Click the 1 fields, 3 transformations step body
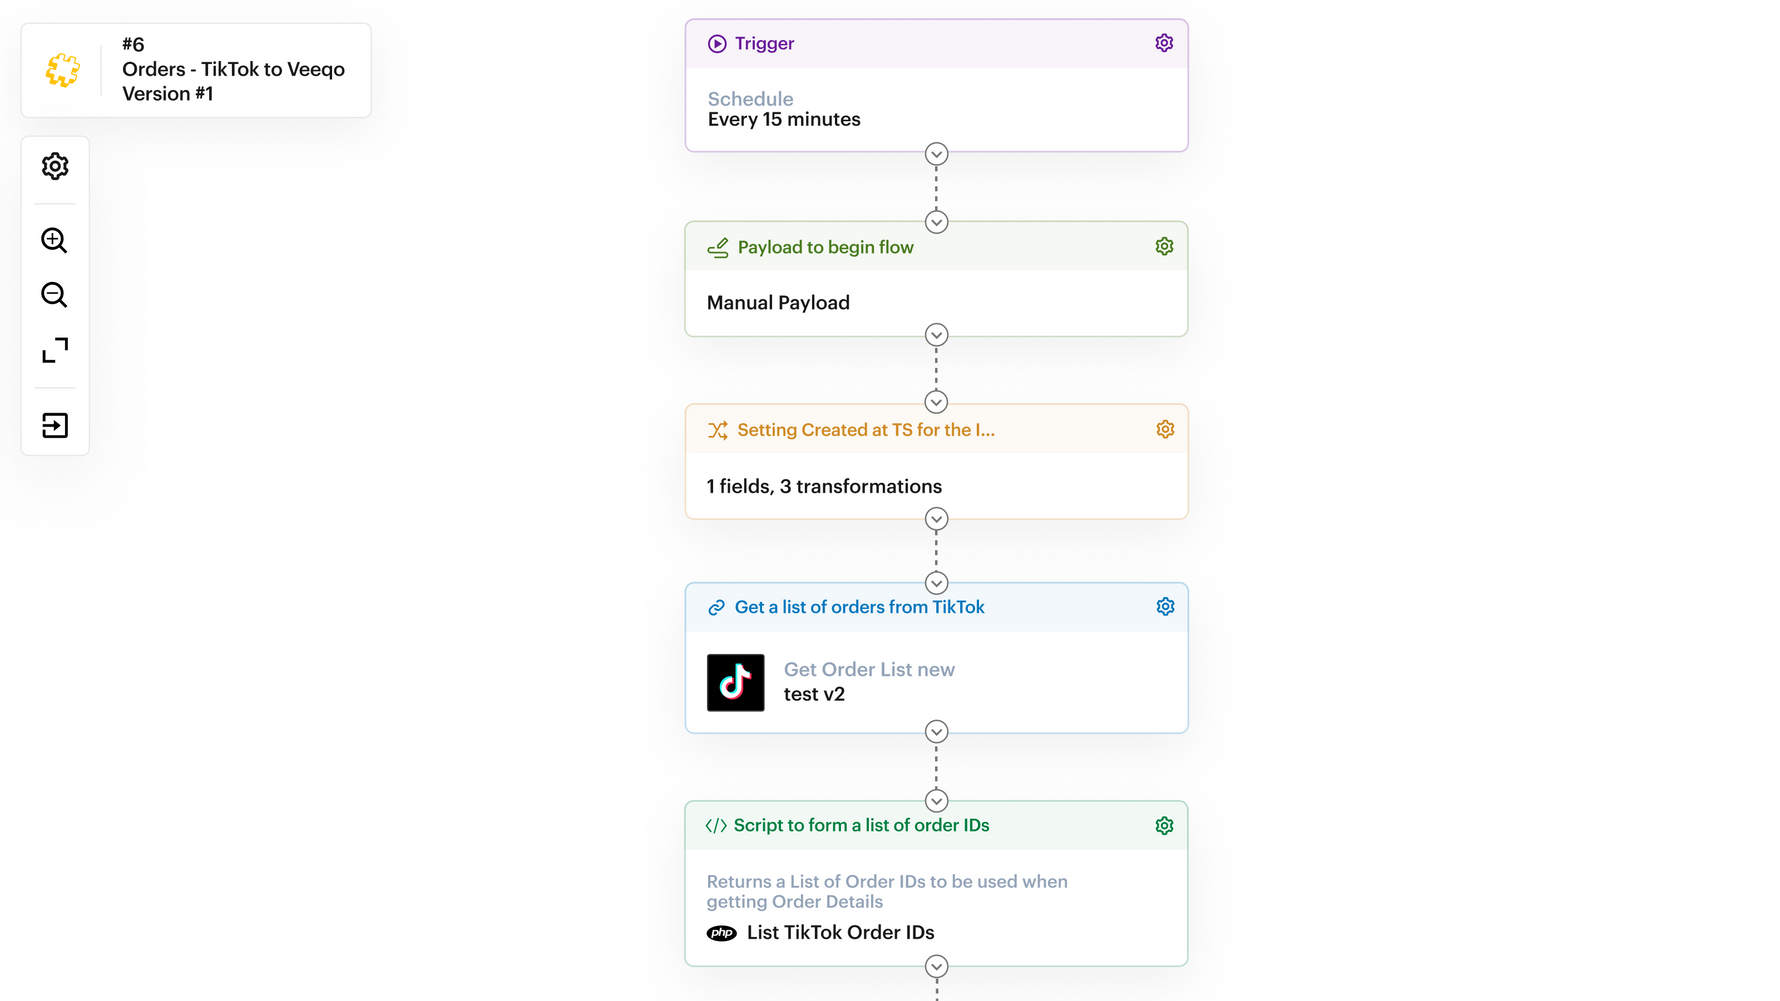 tap(822, 486)
